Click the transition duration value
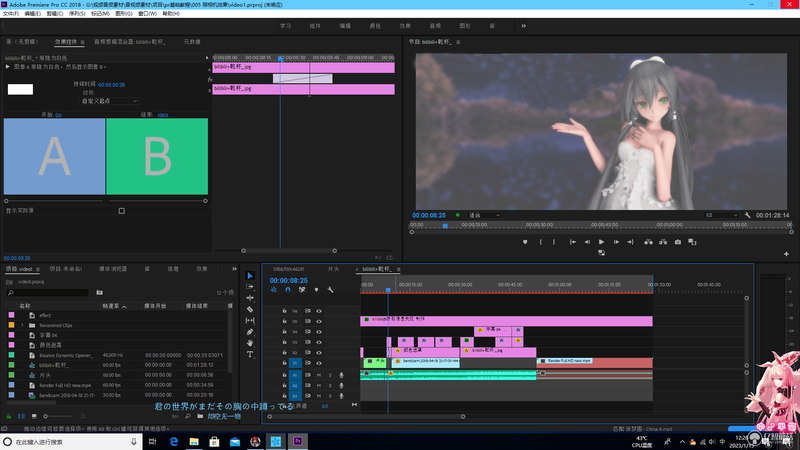Screen dimensions: 800x450 pos(111,85)
